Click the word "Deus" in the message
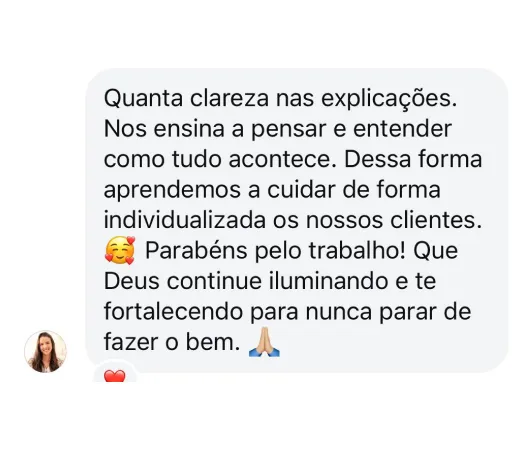The height and width of the screenshot is (450, 528). coord(132,282)
